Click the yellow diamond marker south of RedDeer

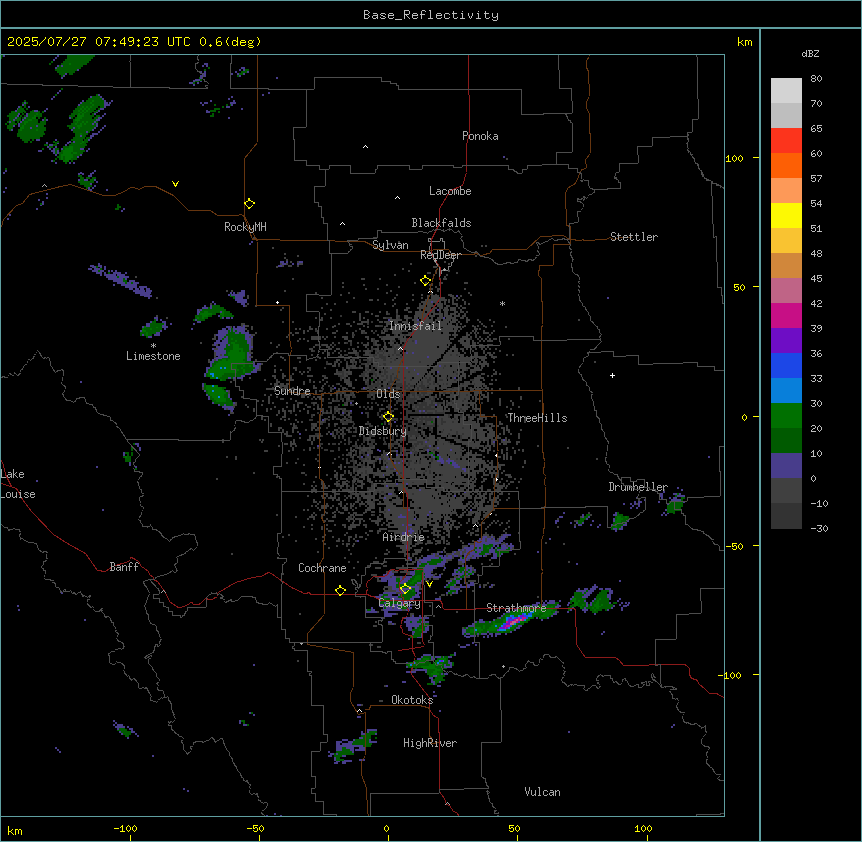[426, 281]
